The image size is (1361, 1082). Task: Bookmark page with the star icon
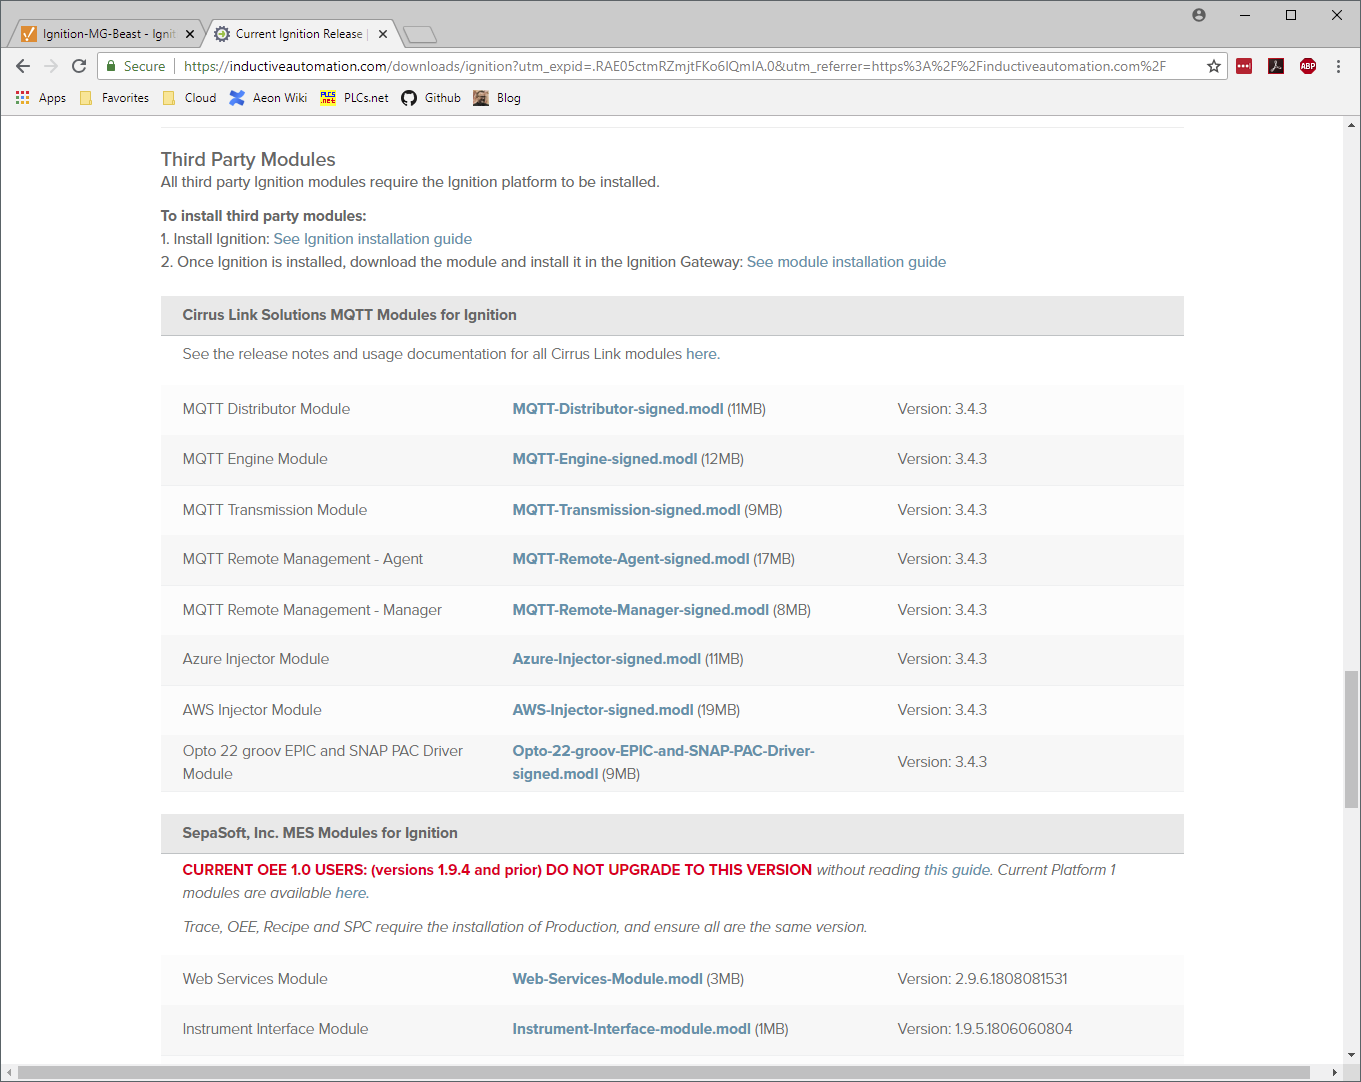tap(1214, 66)
